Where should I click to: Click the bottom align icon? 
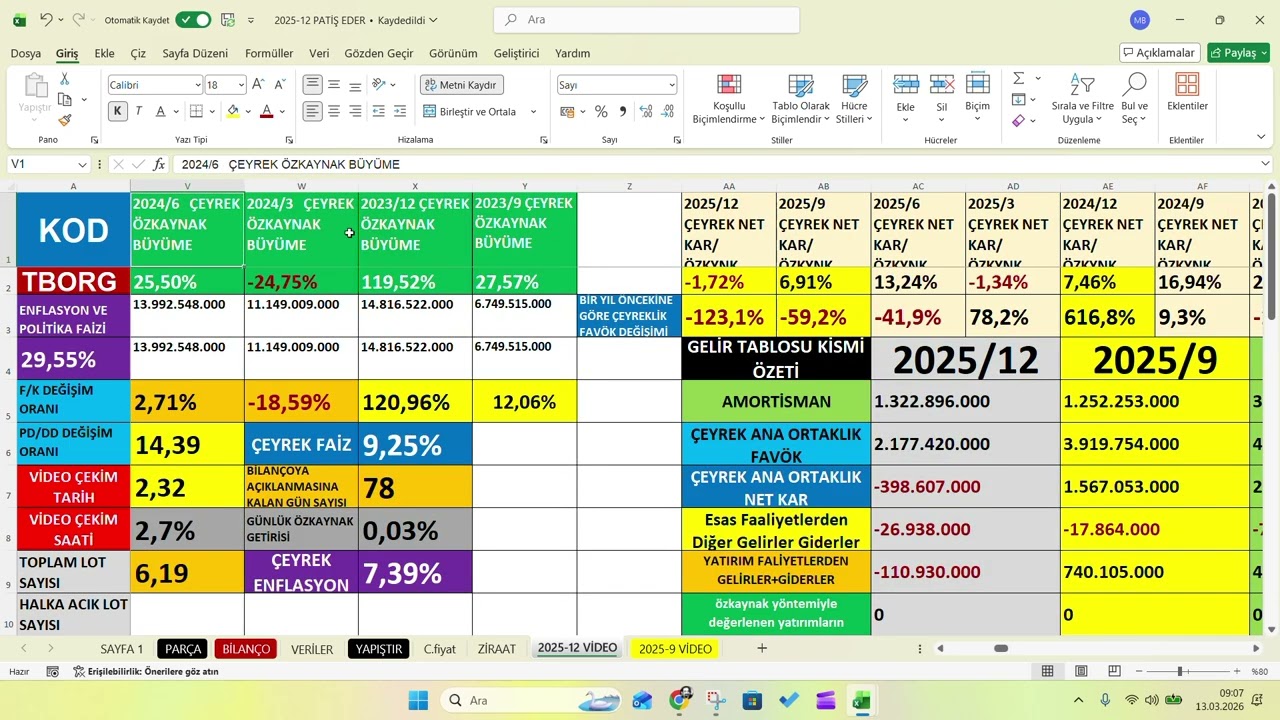(355, 85)
